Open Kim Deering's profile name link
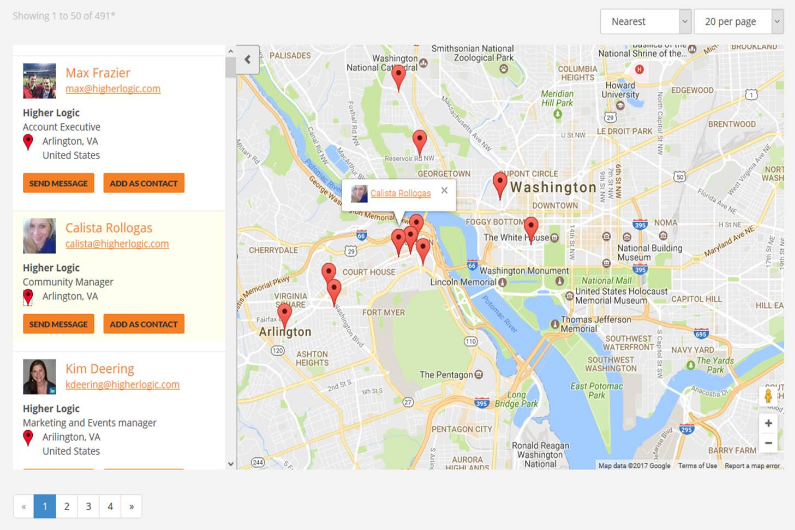795x530 pixels. point(100,369)
